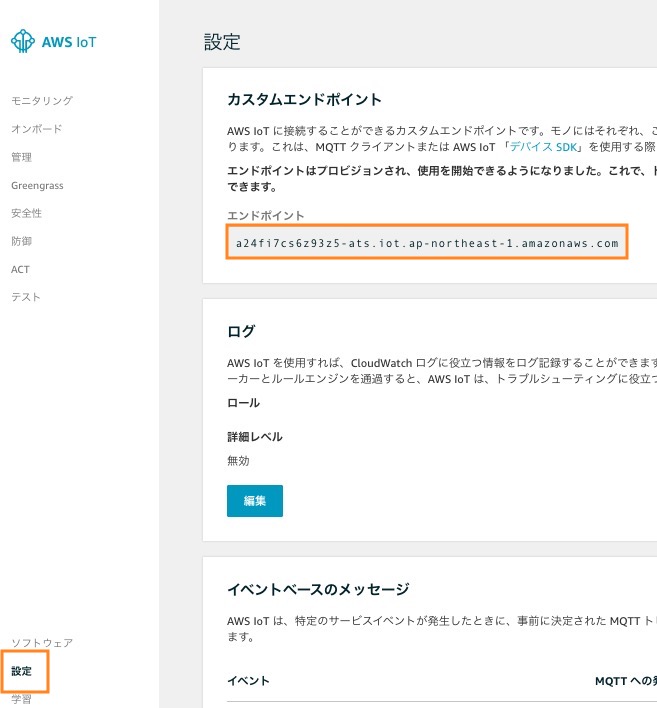Screen dimensions: 657x708
Task: Click the endpoint address field
Action: [x=427, y=242]
